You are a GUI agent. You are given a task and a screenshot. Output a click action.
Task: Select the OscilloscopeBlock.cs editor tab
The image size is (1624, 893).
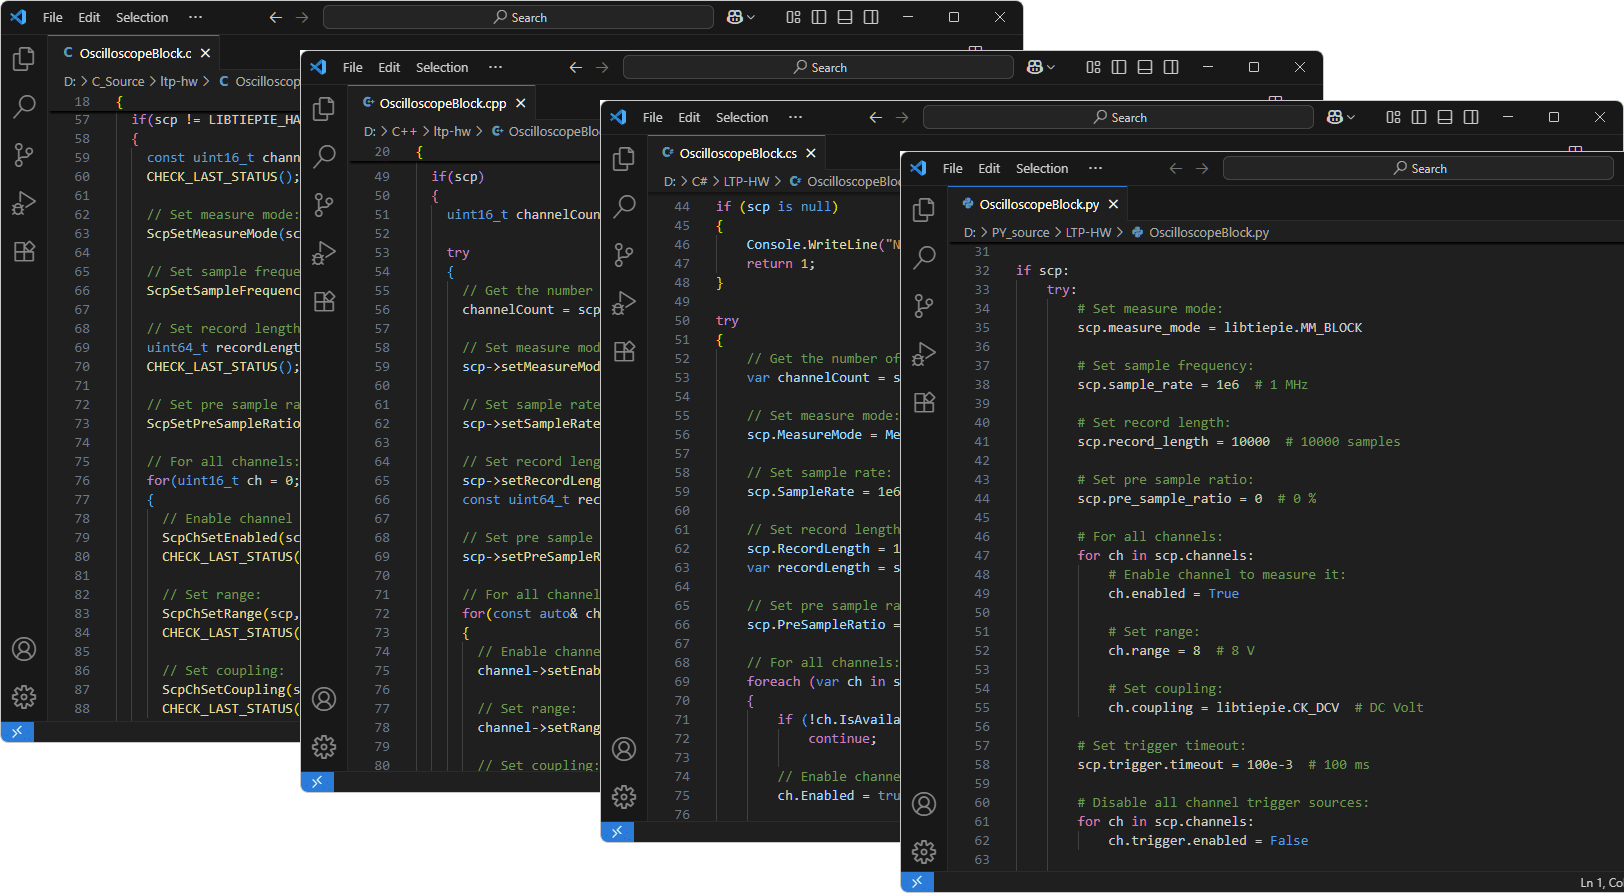coord(737,153)
